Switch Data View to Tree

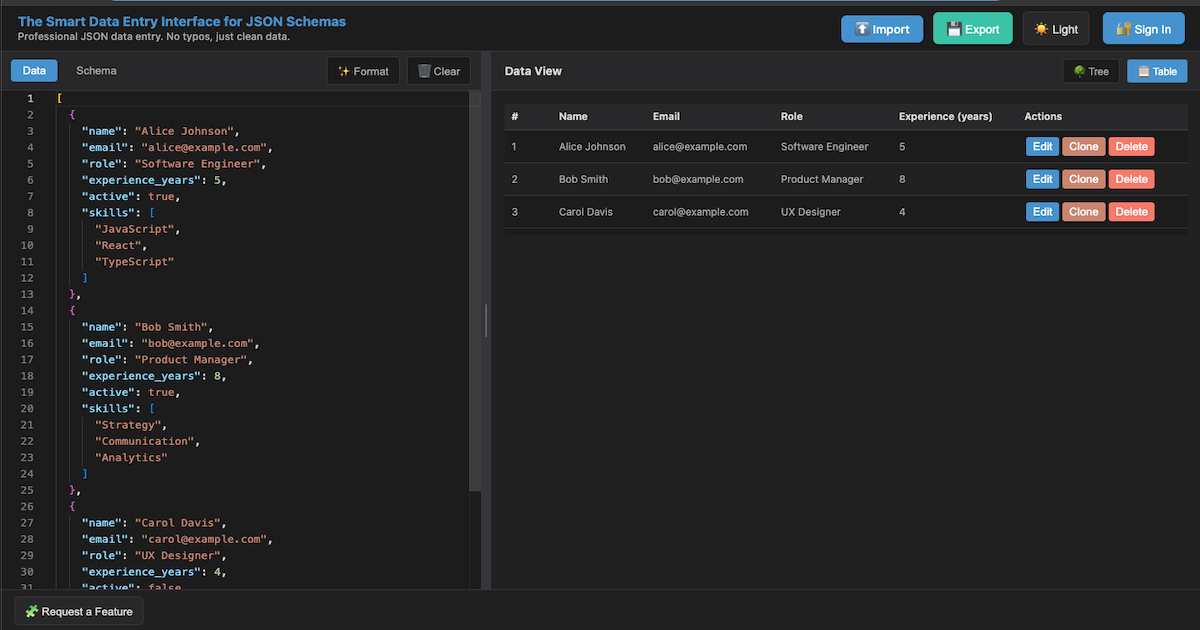(1091, 71)
